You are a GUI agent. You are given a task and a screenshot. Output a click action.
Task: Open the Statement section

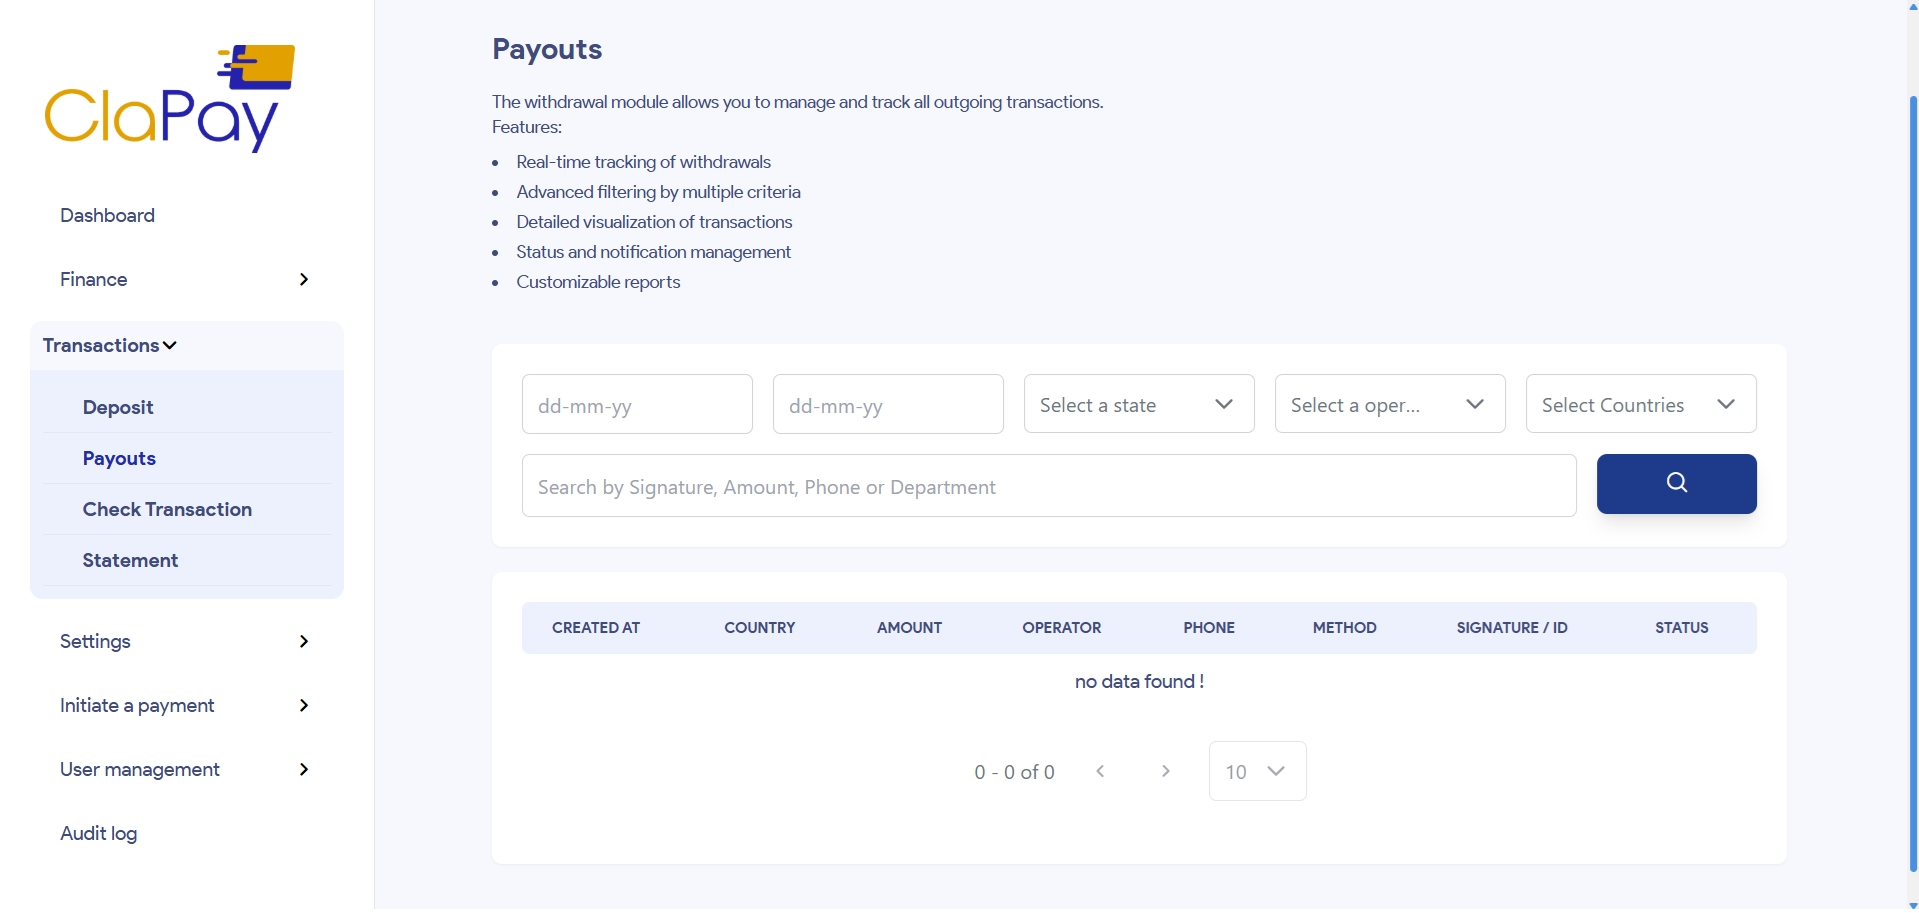(129, 560)
